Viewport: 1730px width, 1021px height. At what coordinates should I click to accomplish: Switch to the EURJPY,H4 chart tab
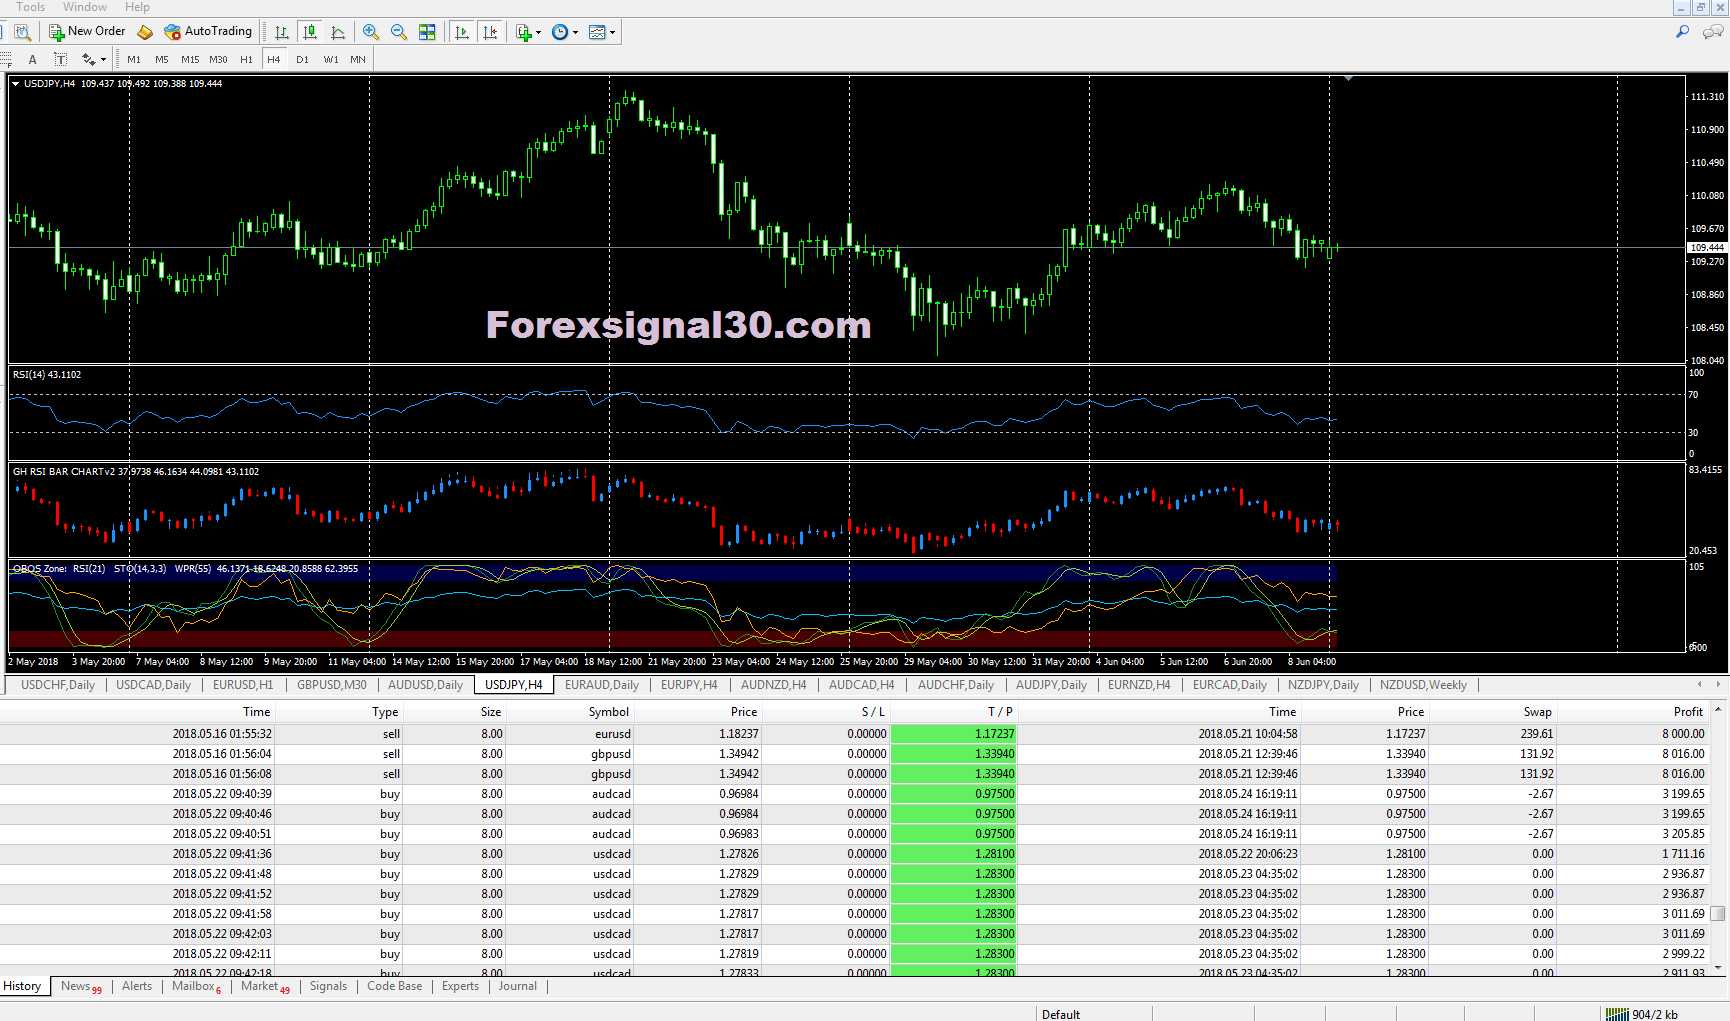[x=689, y=685]
